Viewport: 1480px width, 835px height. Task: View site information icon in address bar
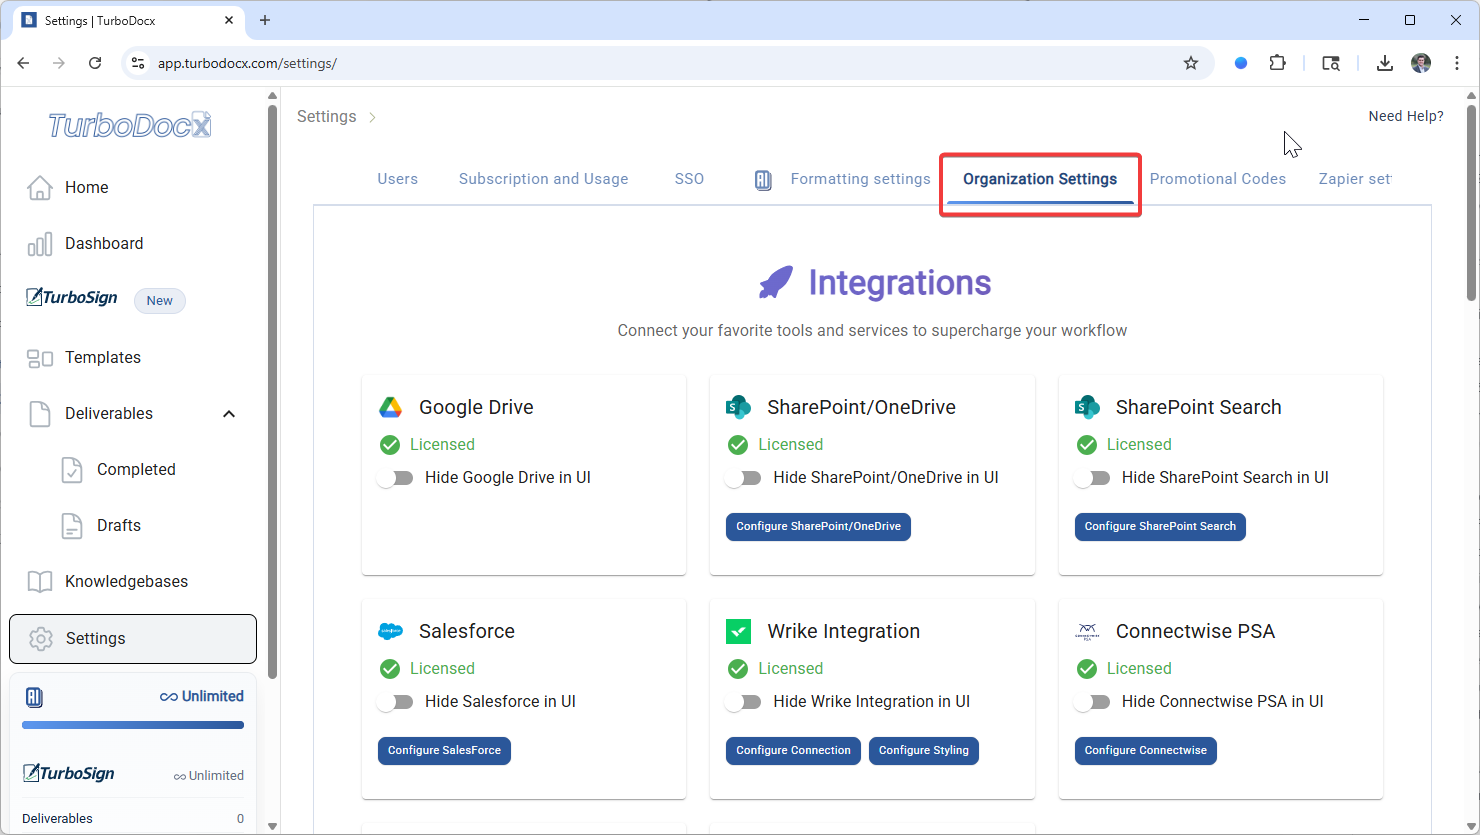point(139,63)
